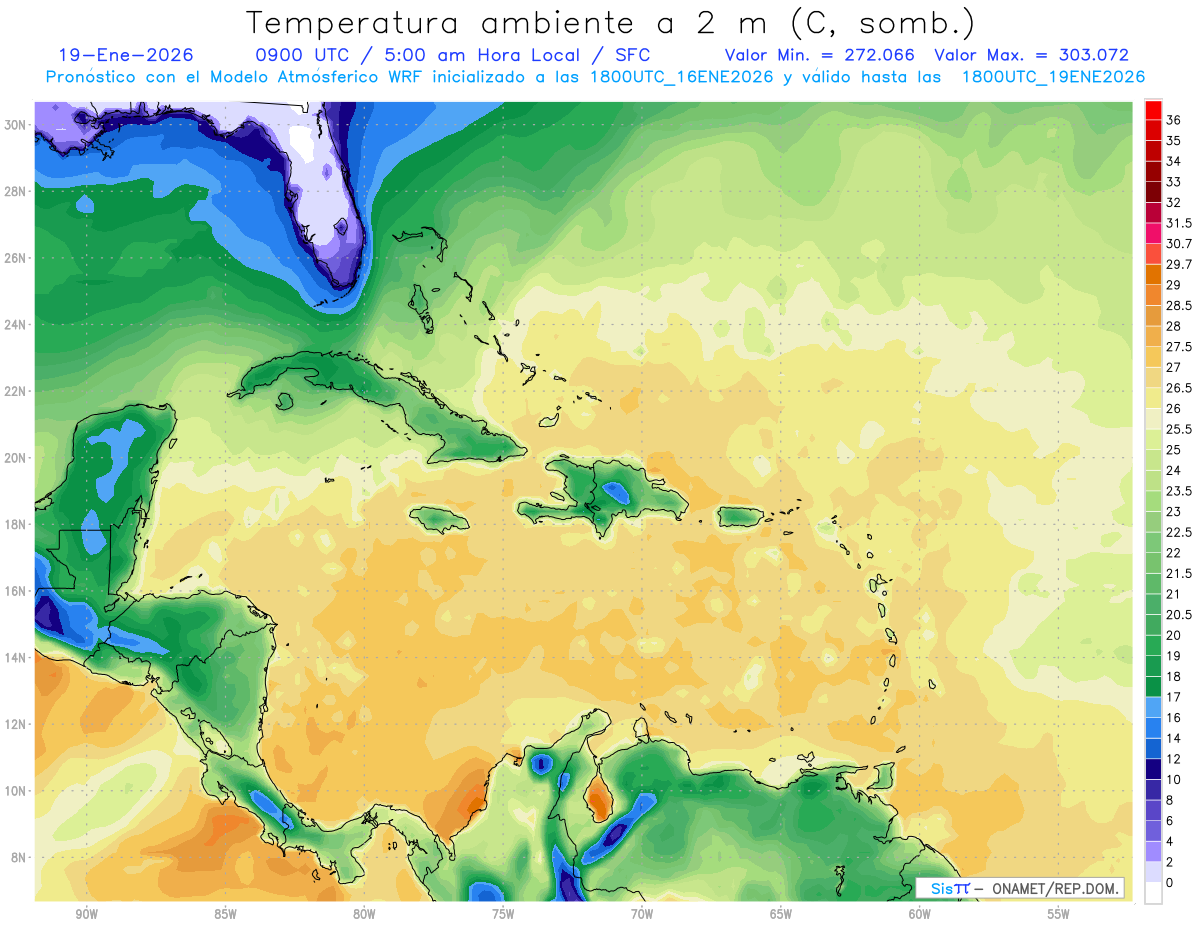Pick the lavender swatch just above legend value 0
This screenshot has width=1200, height=927.
(x=1153, y=872)
